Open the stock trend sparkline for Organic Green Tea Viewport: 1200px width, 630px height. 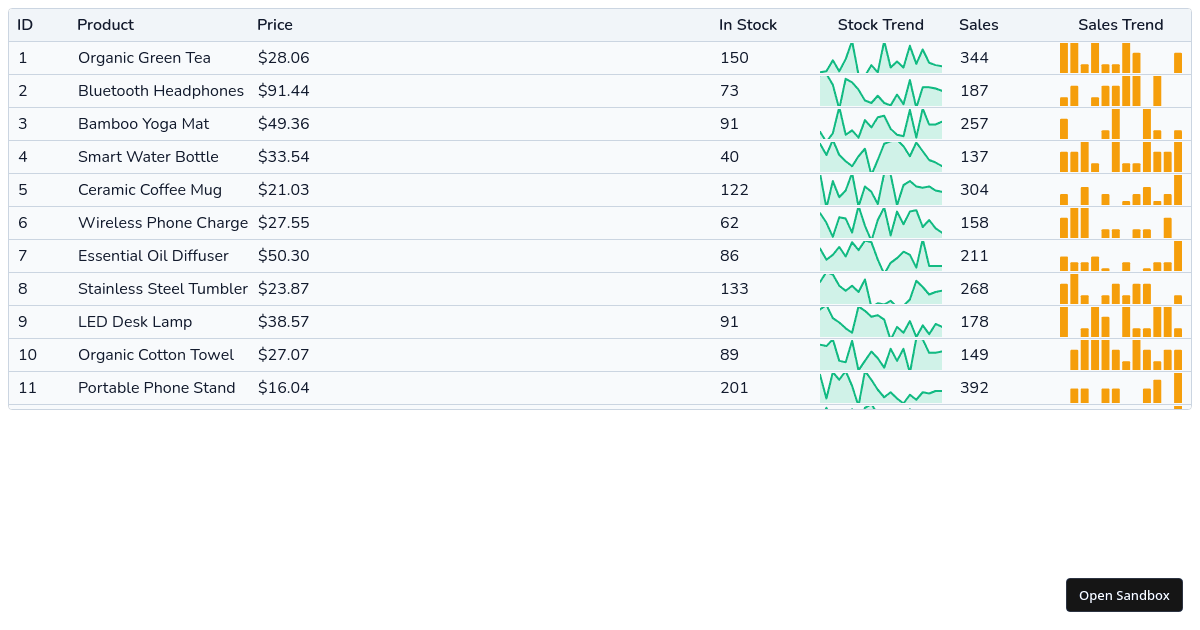[x=881, y=58]
